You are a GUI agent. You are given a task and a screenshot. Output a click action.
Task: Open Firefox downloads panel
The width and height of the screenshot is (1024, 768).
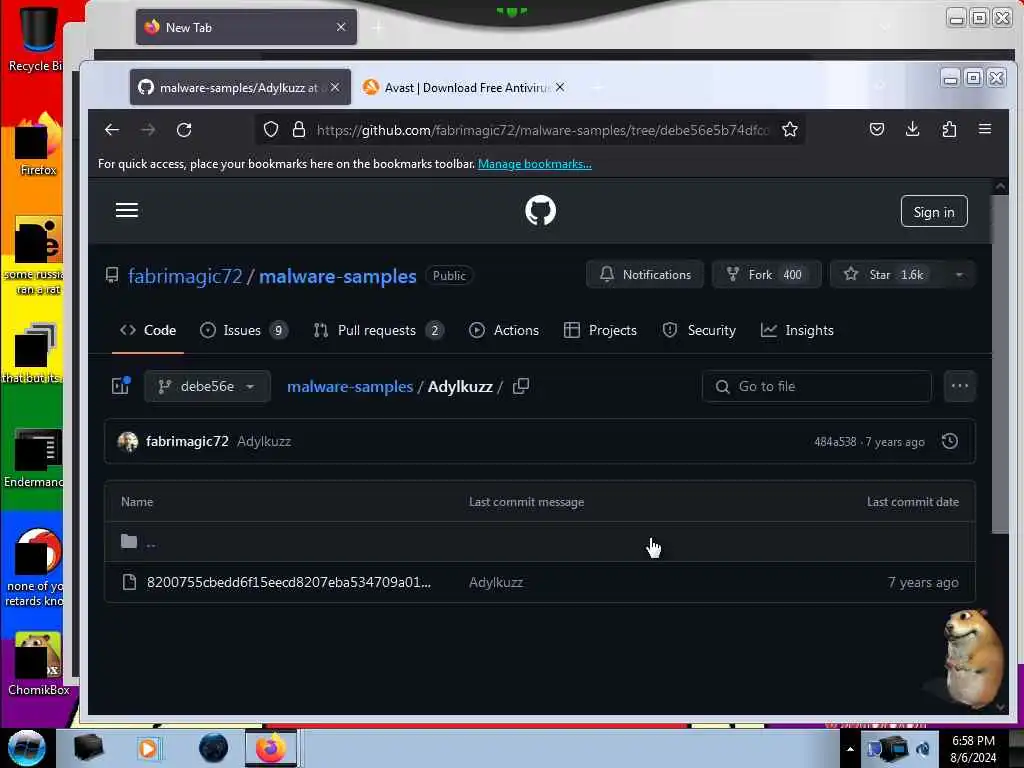(912, 129)
